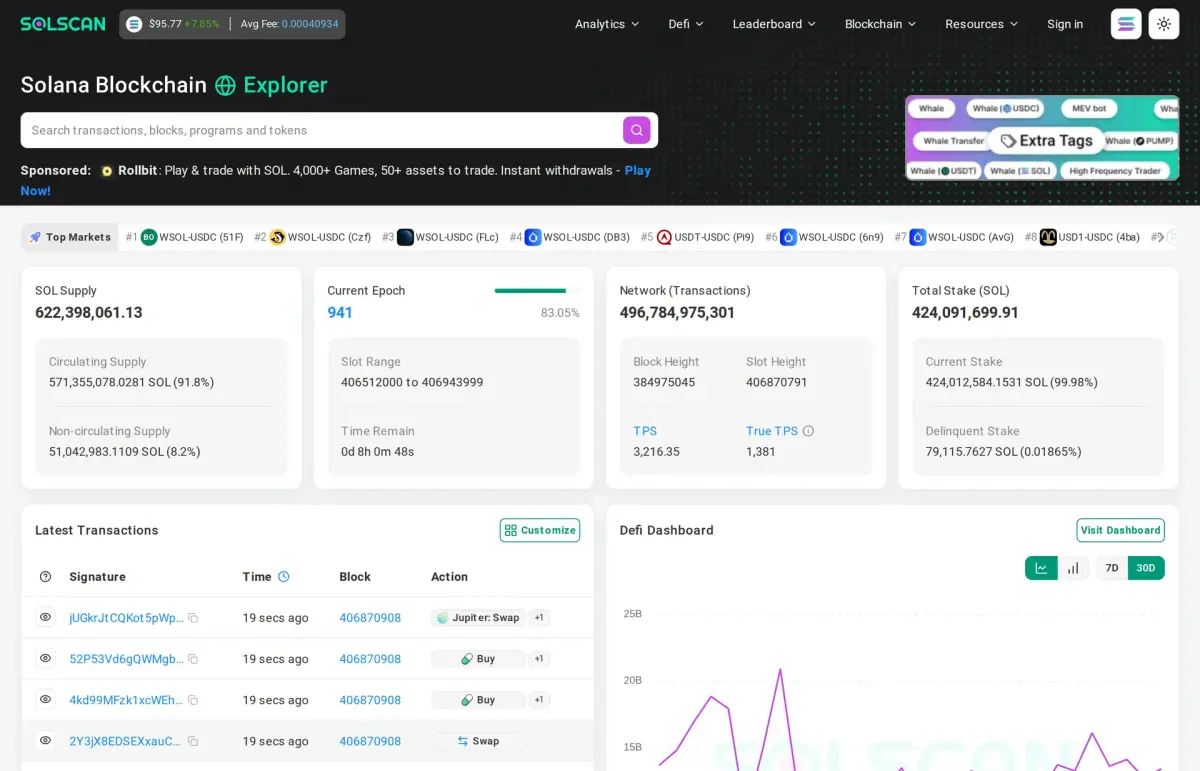This screenshot has height=771, width=1200.
Task: Click the #7 WSOL-USDC (AvG) market icon
Action: tap(917, 237)
